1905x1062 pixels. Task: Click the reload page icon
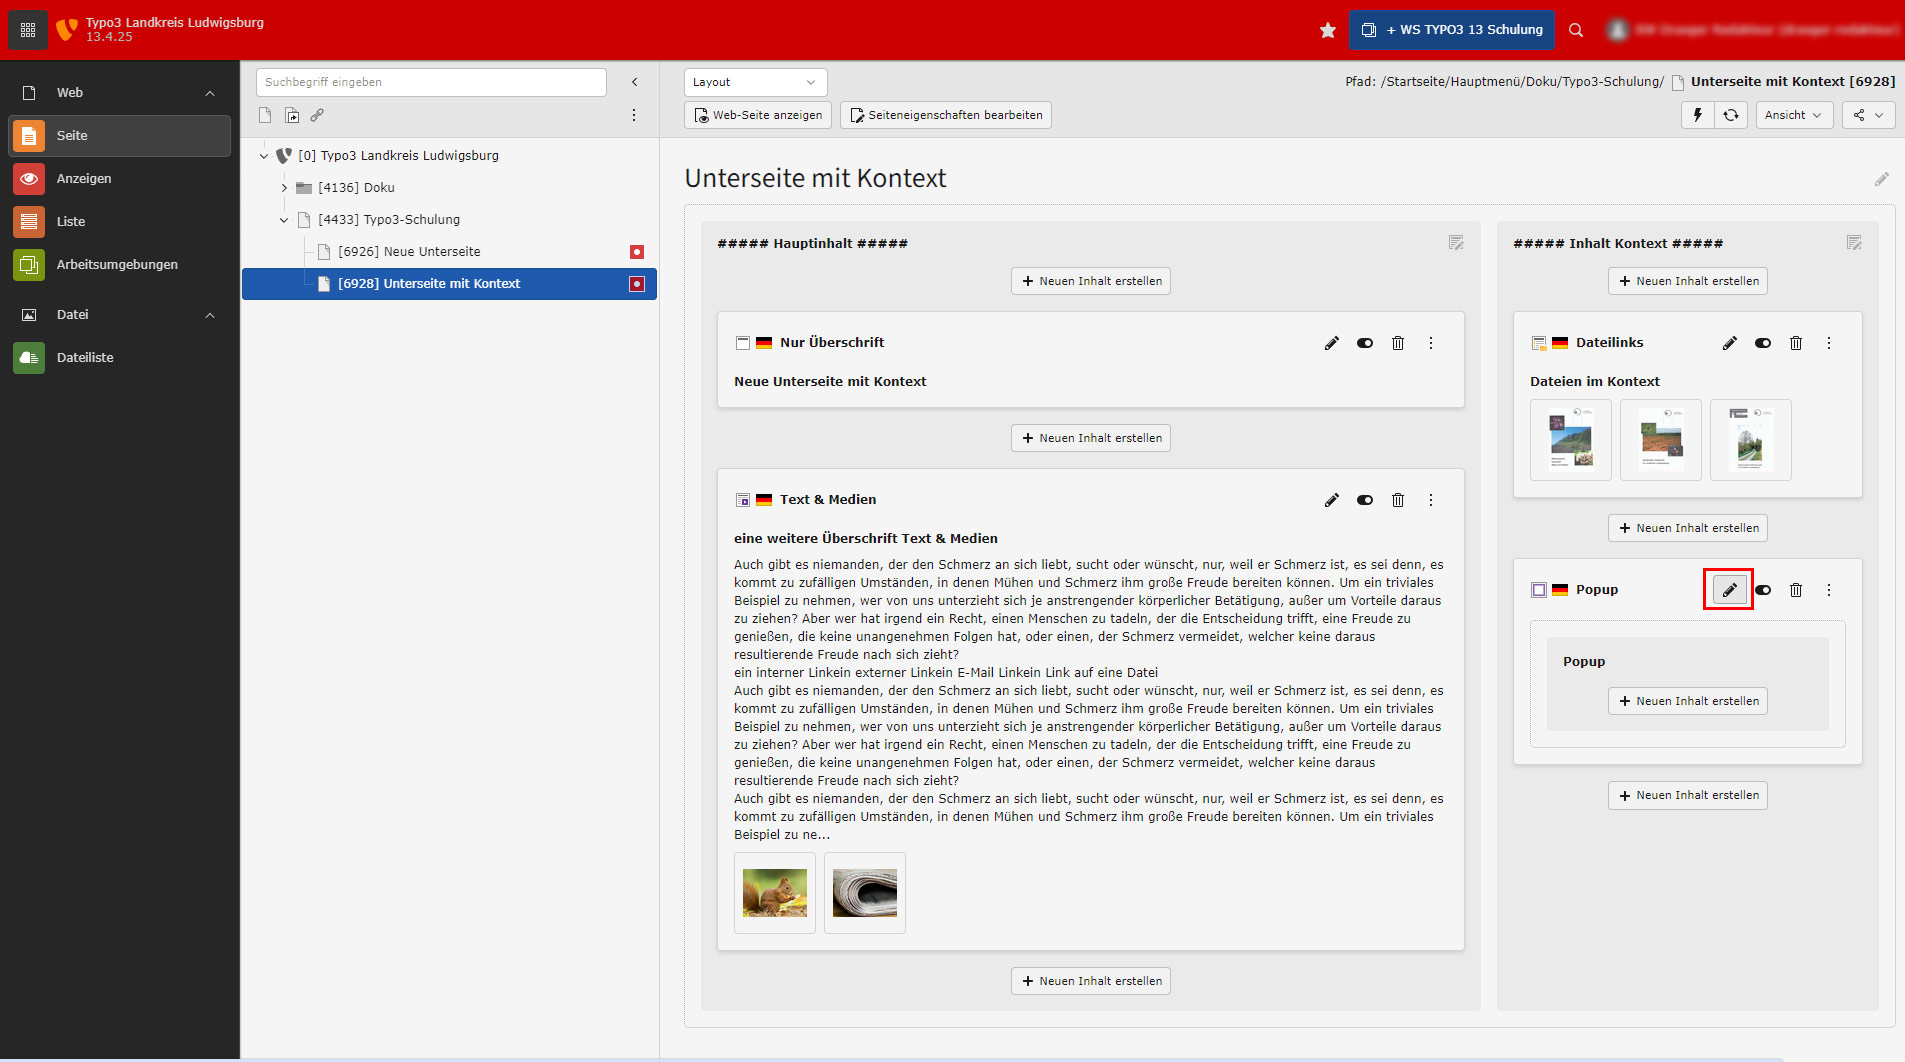1730,115
